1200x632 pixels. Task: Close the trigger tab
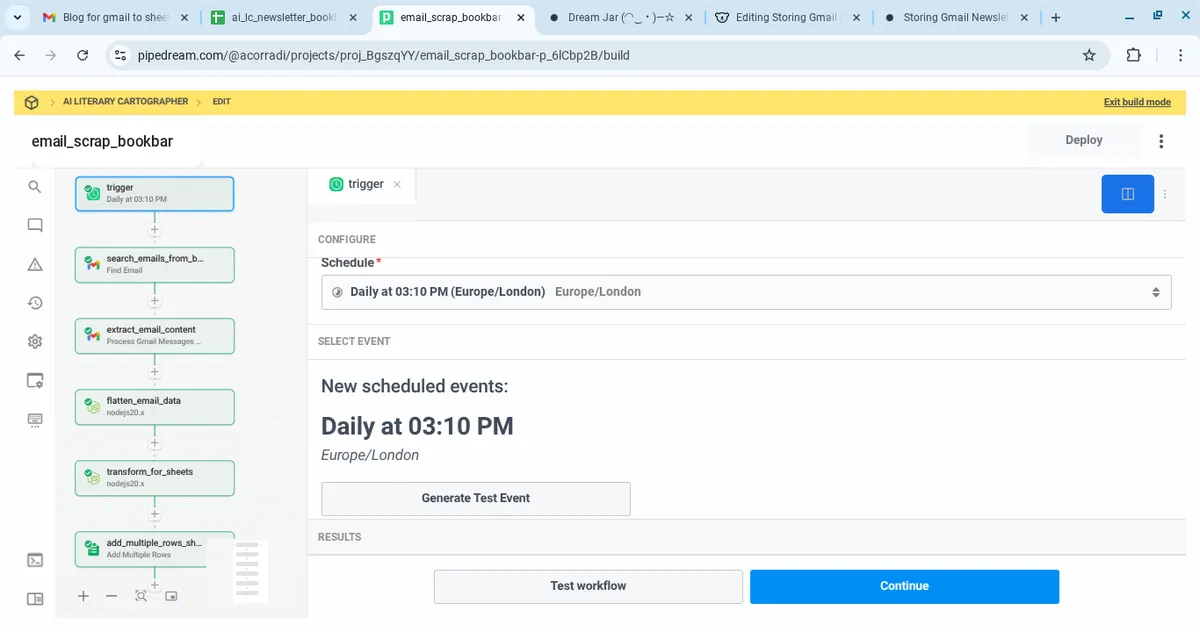coord(397,184)
